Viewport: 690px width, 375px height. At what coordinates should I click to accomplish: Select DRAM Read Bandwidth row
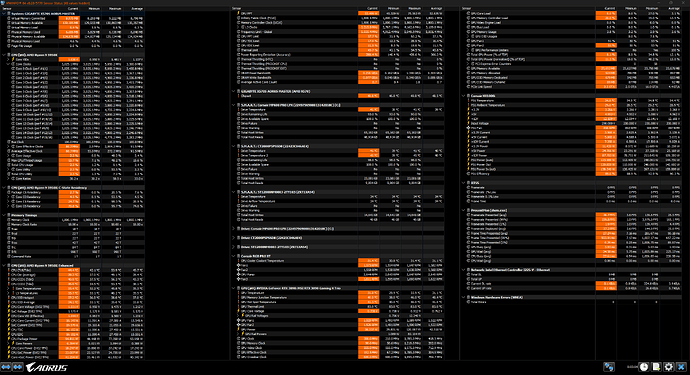[x=338, y=73]
